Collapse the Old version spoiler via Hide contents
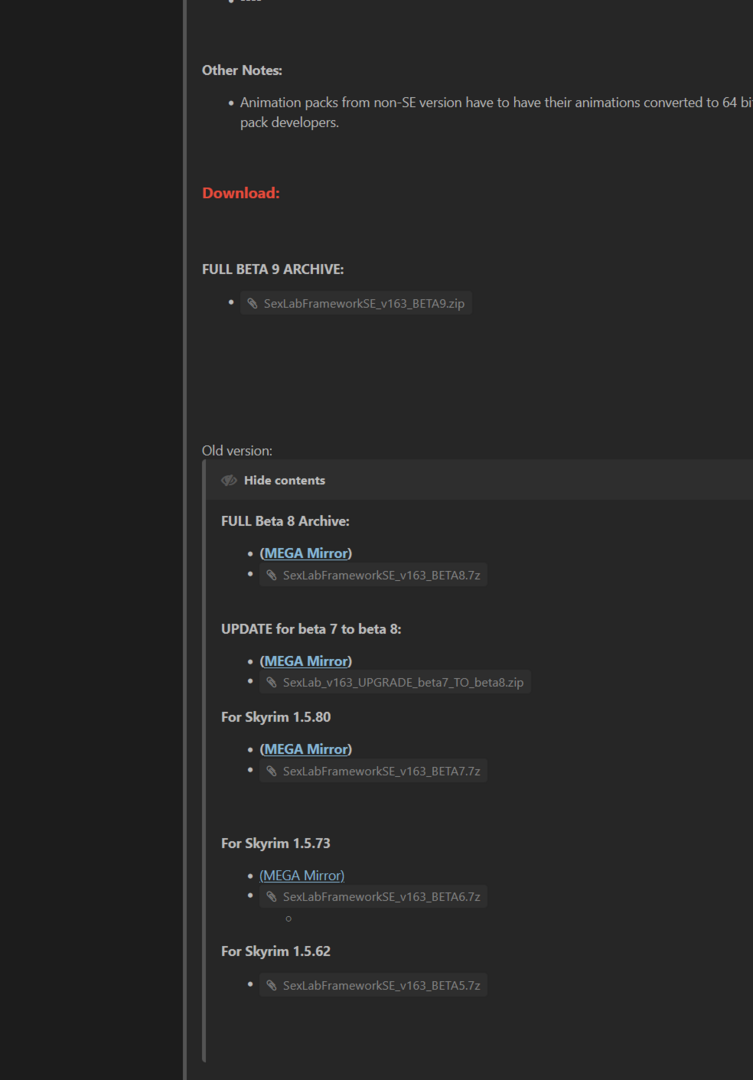Image resolution: width=753 pixels, height=1080 pixels. click(284, 480)
